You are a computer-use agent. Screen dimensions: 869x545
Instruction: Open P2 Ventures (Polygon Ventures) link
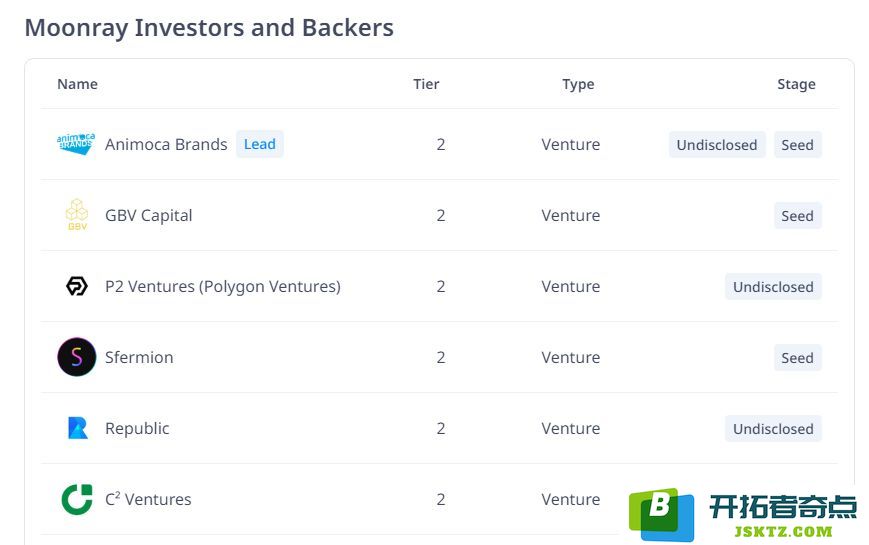223,287
